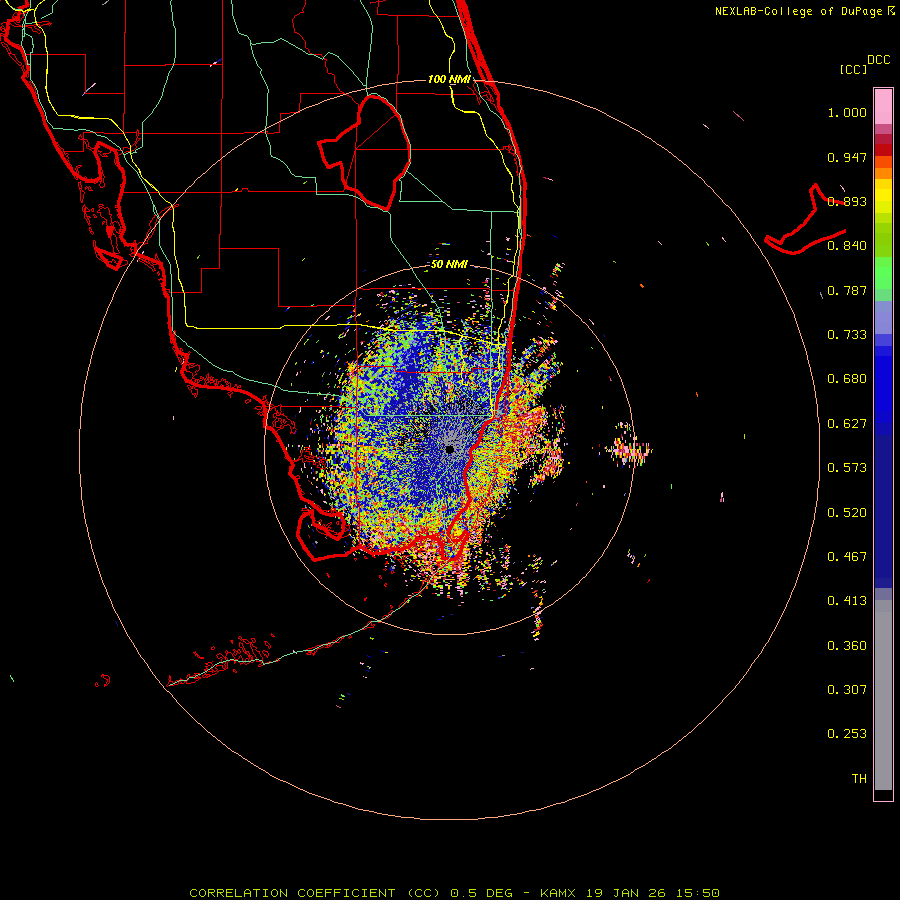
Task: Click the 0.733 legend value
Action: click(847, 335)
